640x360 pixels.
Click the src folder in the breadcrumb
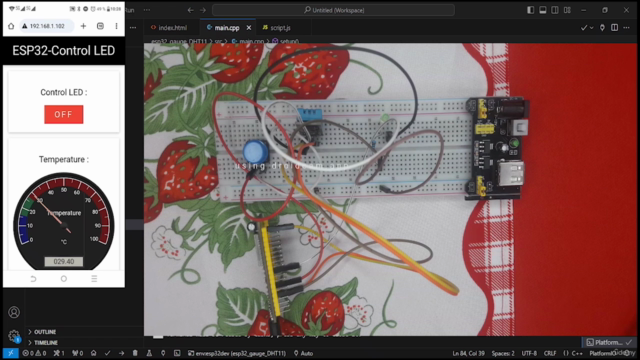pyautogui.click(x=218, y=41)
